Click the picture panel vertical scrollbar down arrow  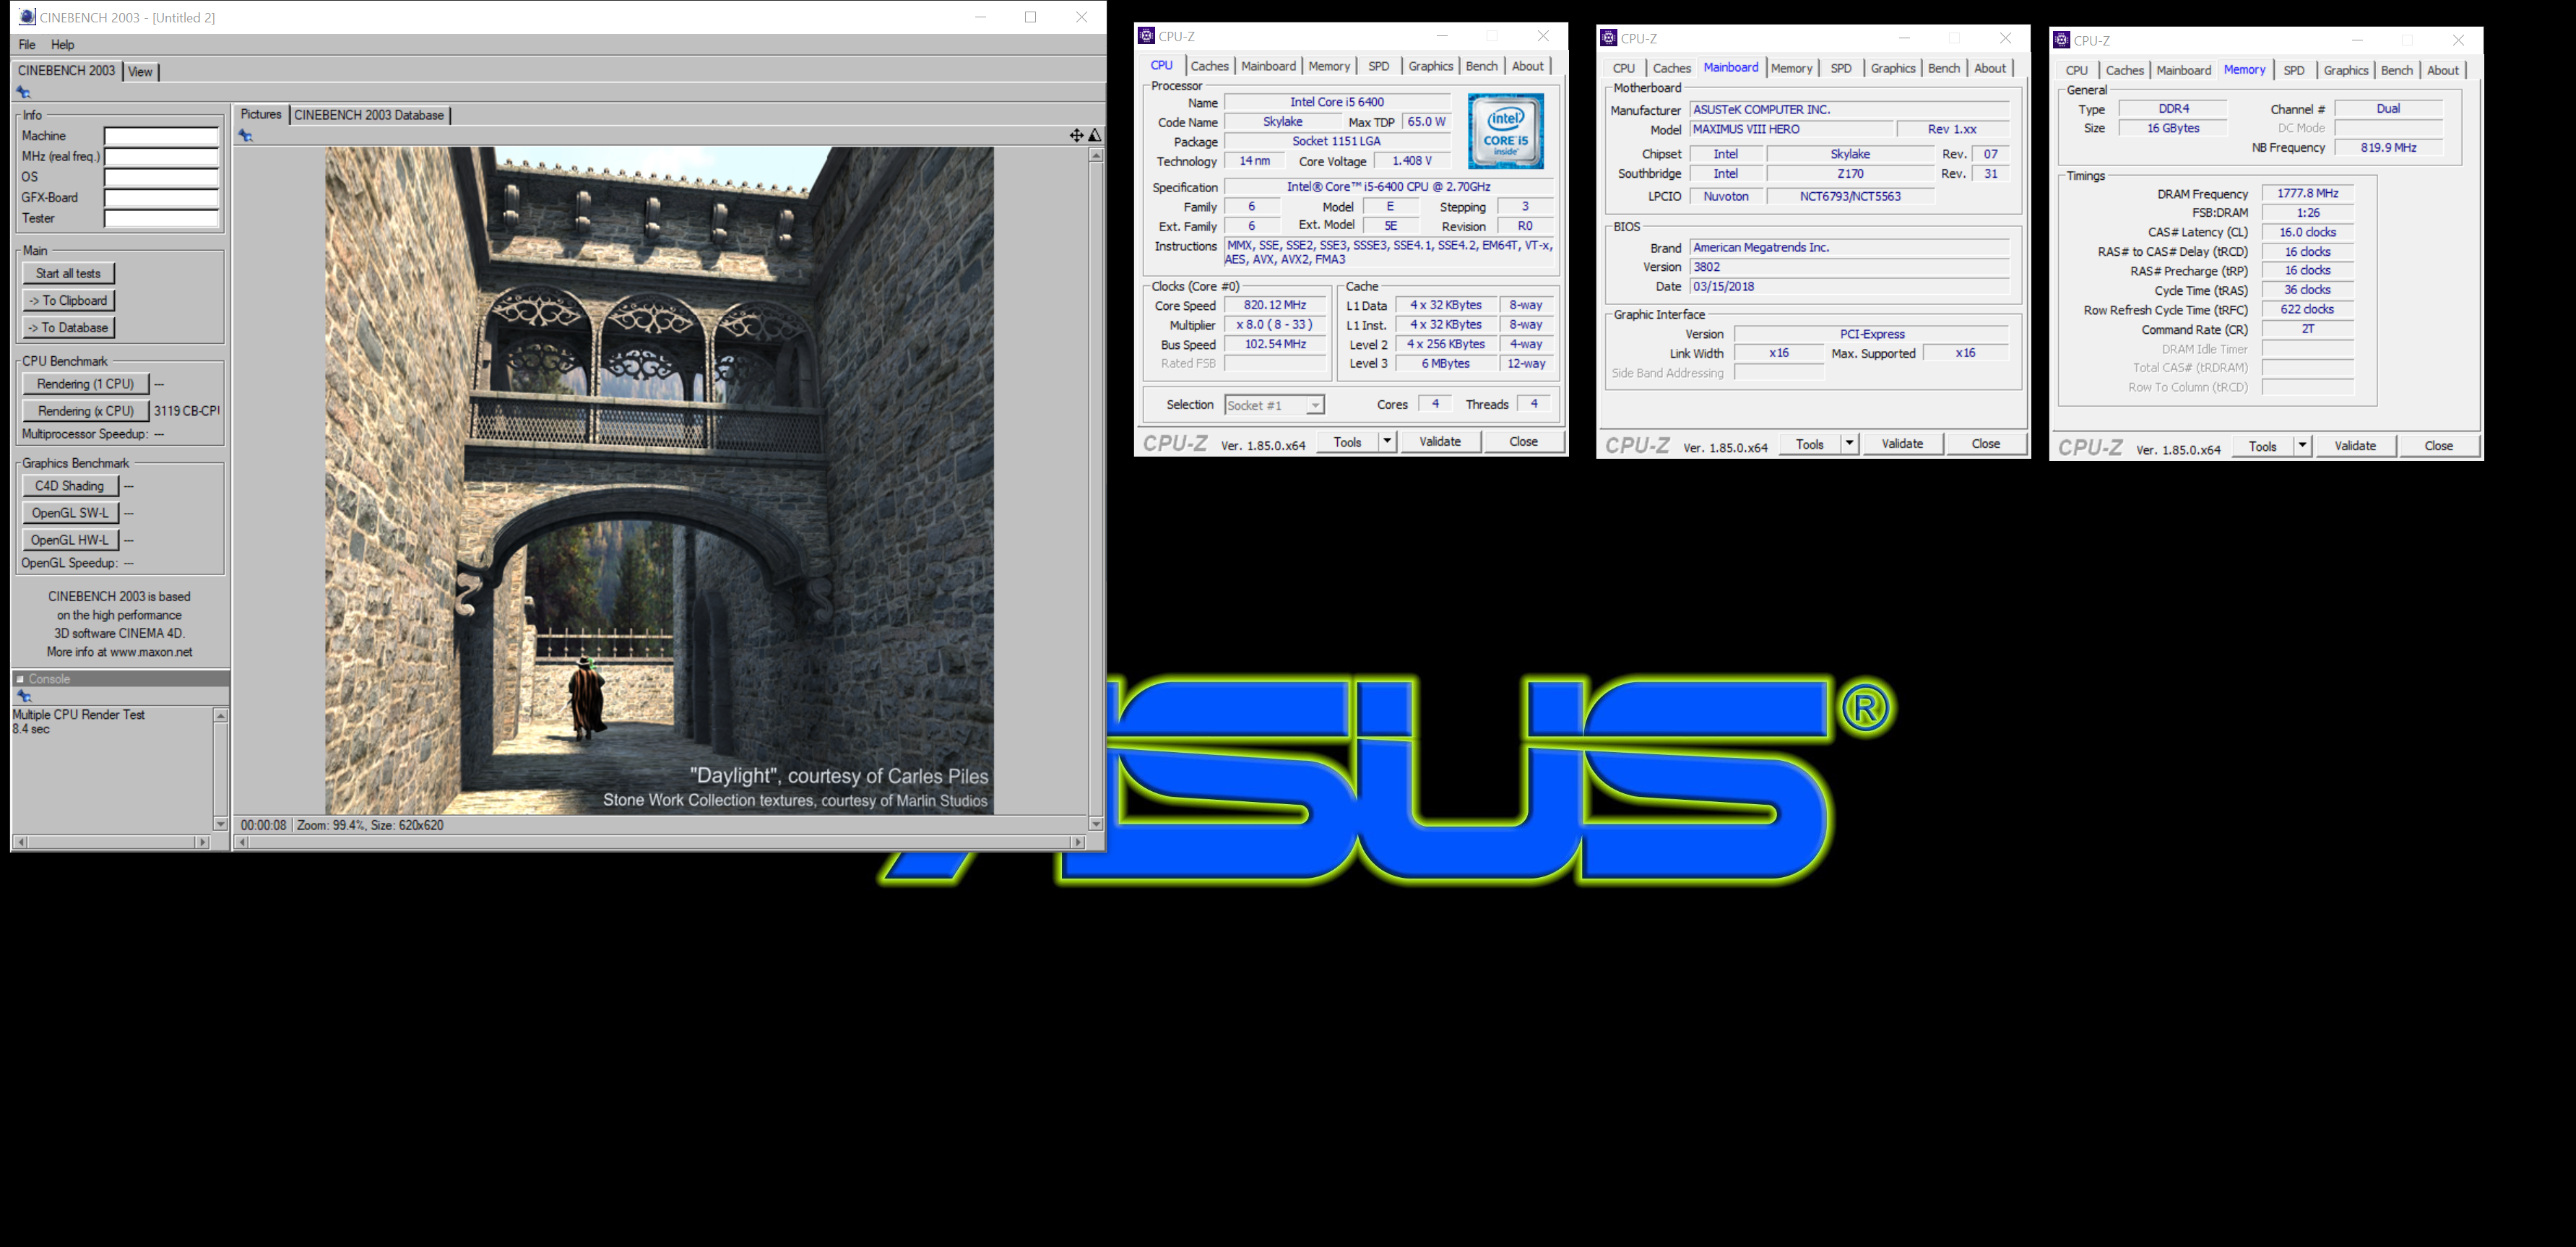click(x=1096, y=824)
